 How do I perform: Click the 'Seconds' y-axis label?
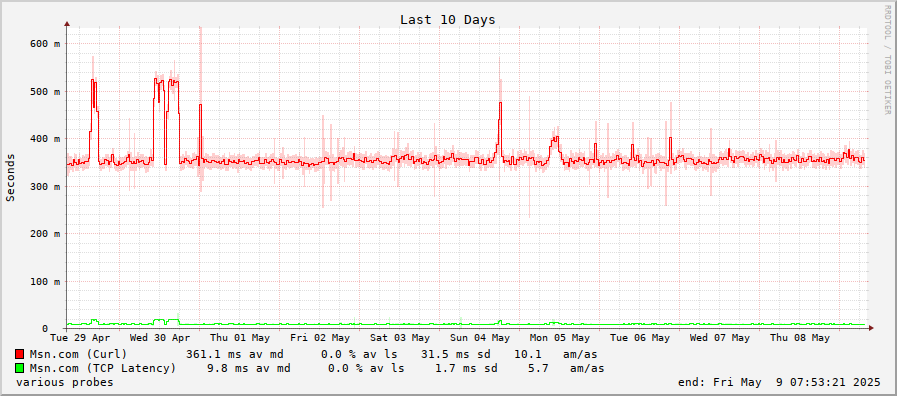coord(10,177)
